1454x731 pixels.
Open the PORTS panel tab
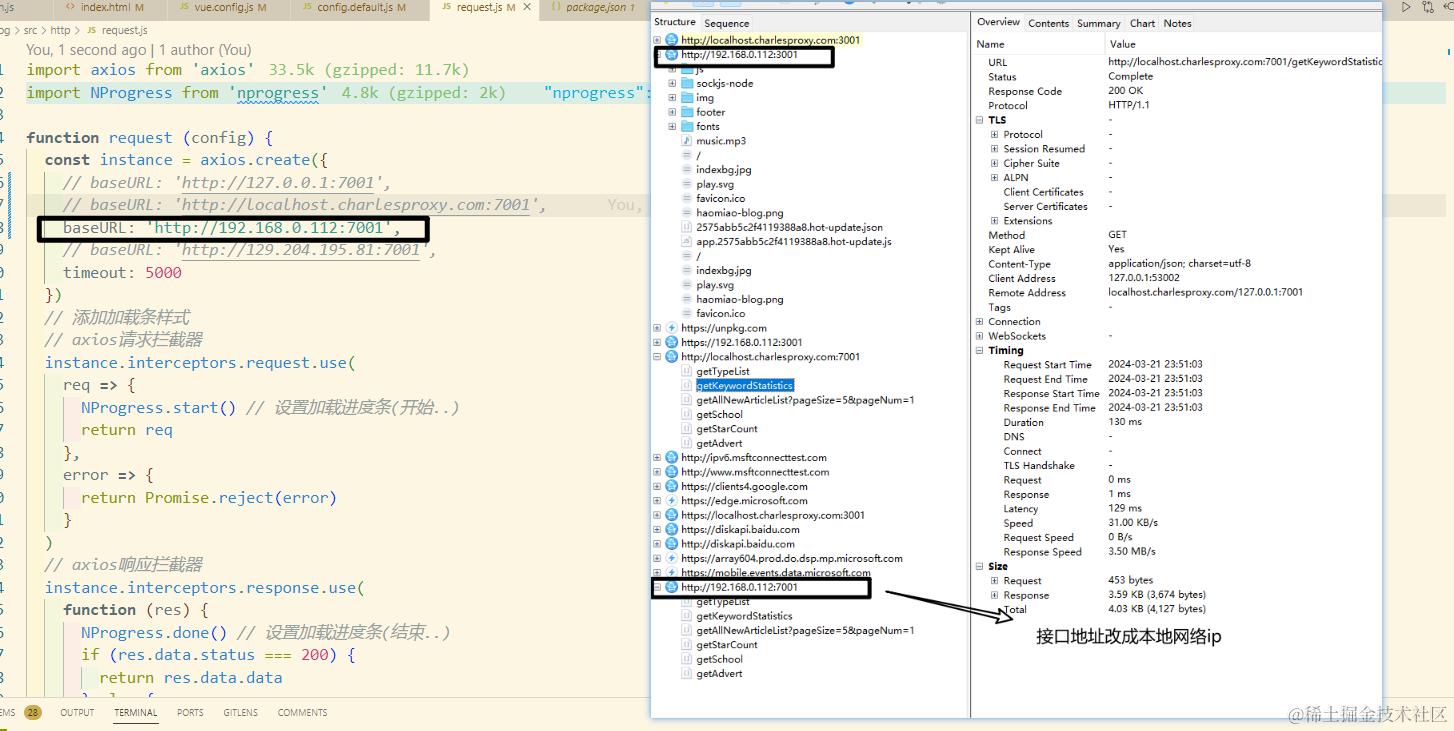tap(190, 713)
